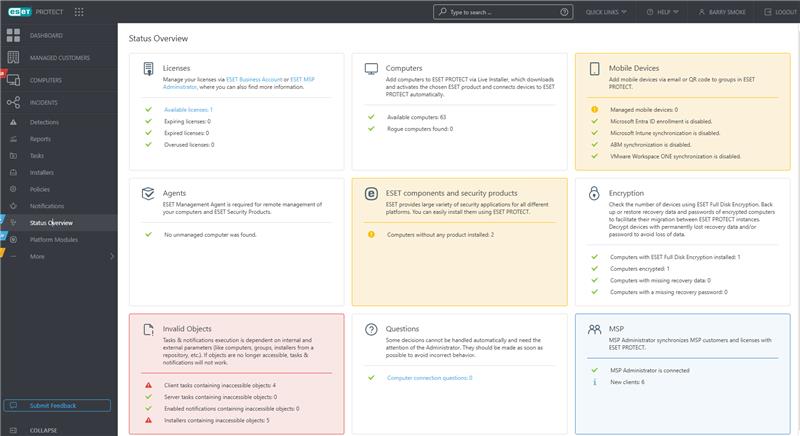The height and width of the screenshot is (436, 800).
Task: Click the Encryption padlock tile icon
Action: pos(594,193)
